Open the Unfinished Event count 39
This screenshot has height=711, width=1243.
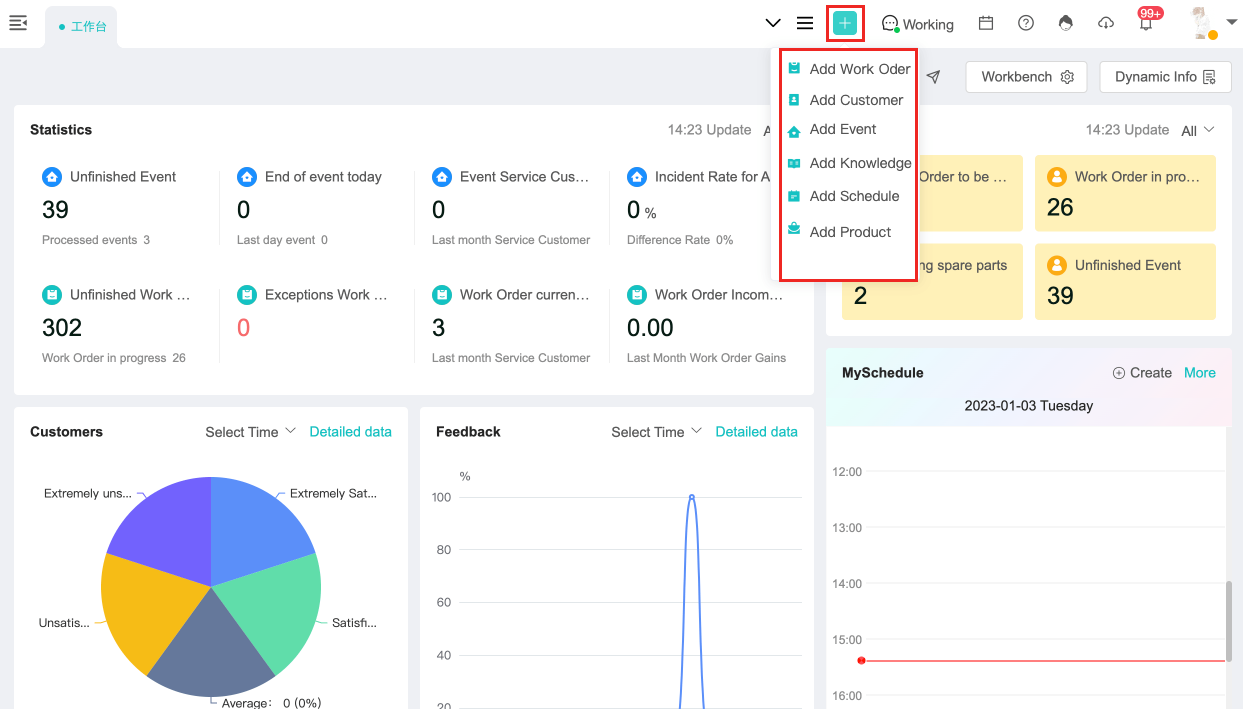click(55, 210)
